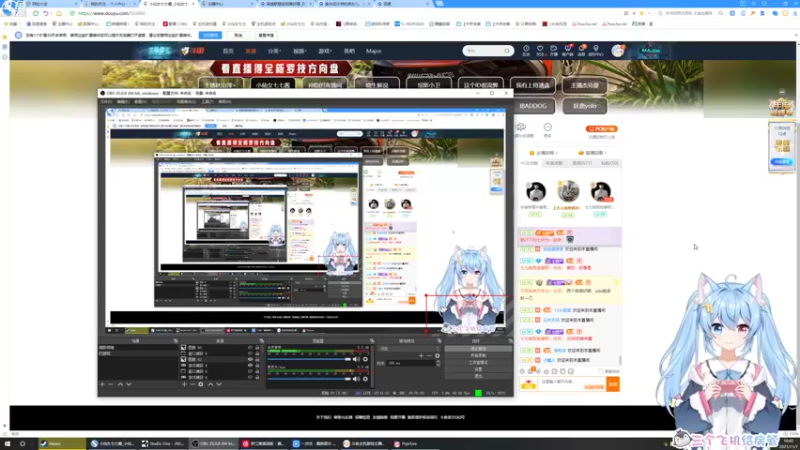Move selected scene down in OBS
800x450 pixels.
[129, 384]
